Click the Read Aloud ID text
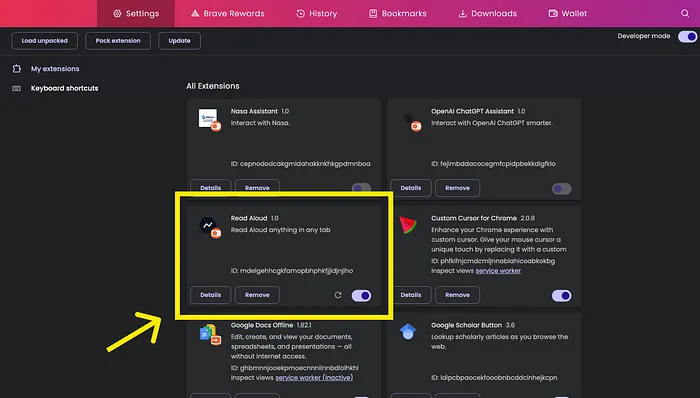700x398 pixels. 292,271
